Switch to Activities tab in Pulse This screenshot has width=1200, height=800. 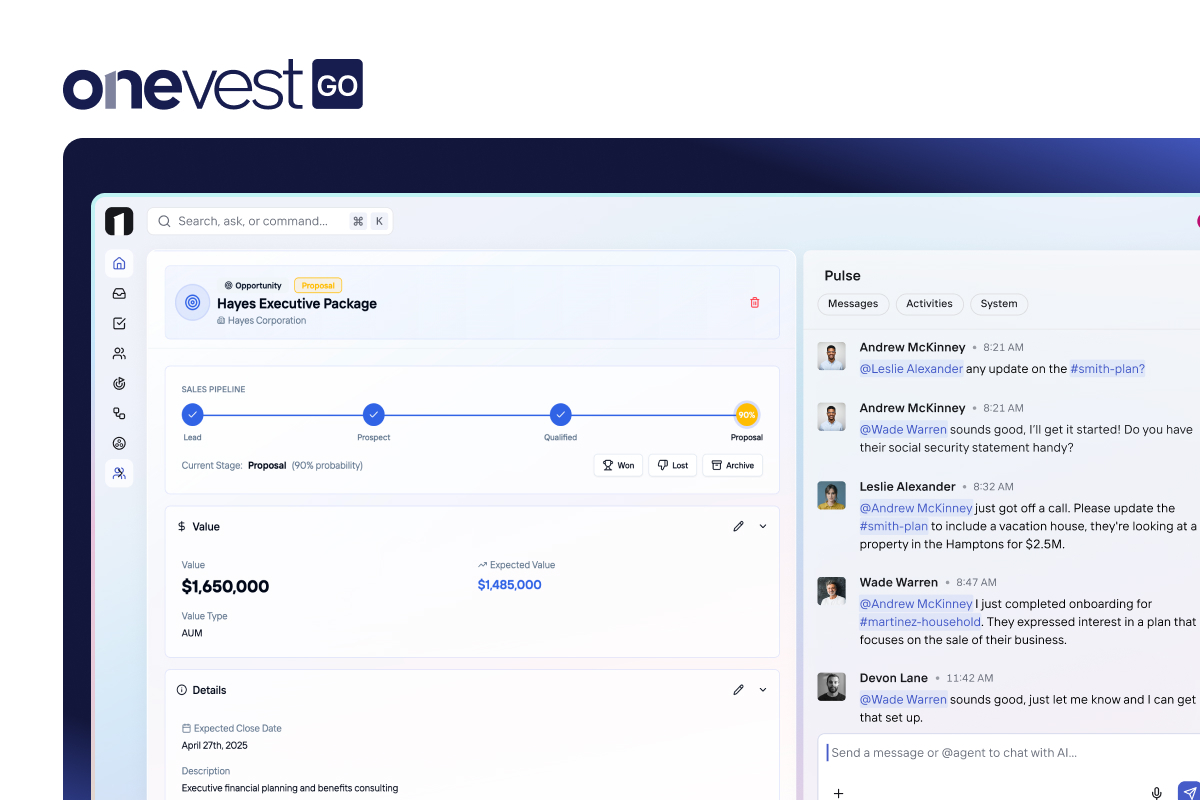point(929,304)
